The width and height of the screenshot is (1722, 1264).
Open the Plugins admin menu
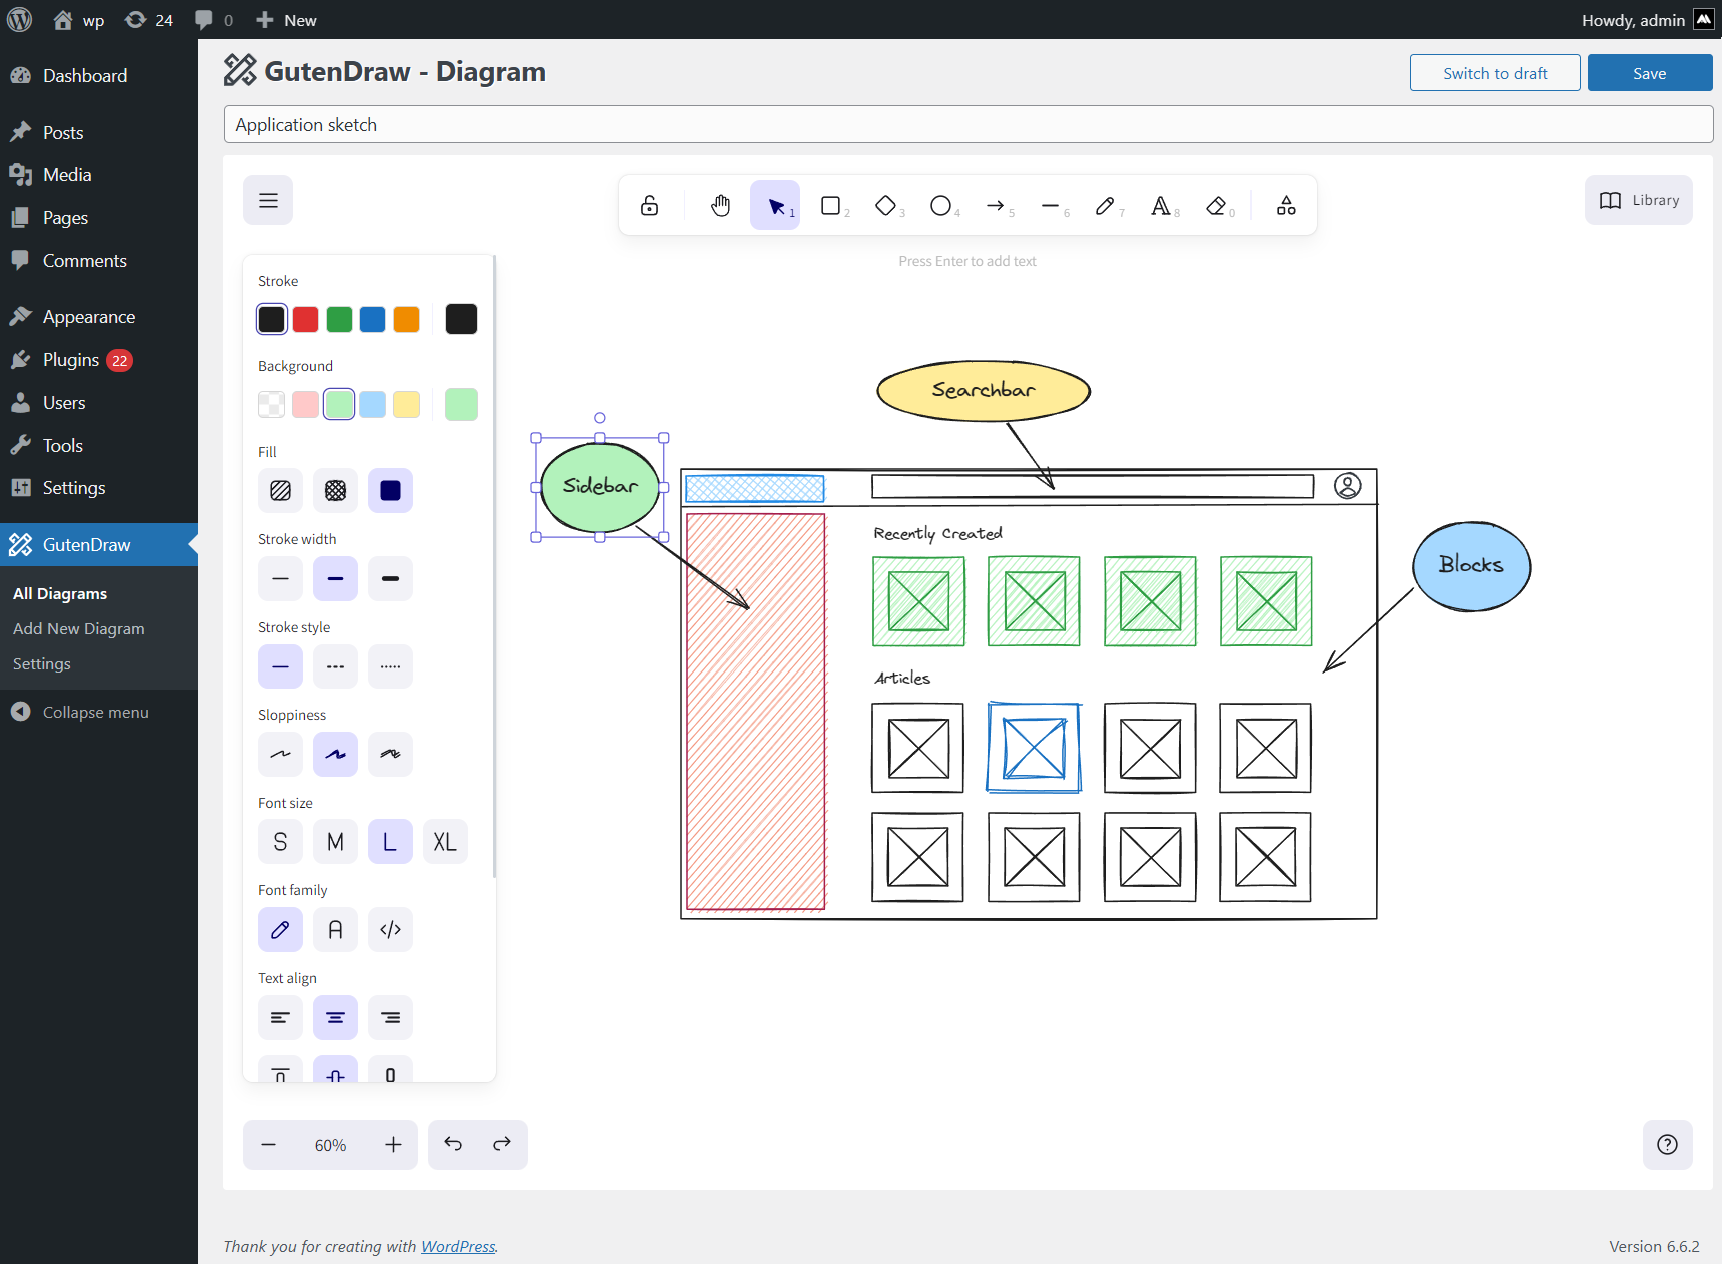coord(71,360)
